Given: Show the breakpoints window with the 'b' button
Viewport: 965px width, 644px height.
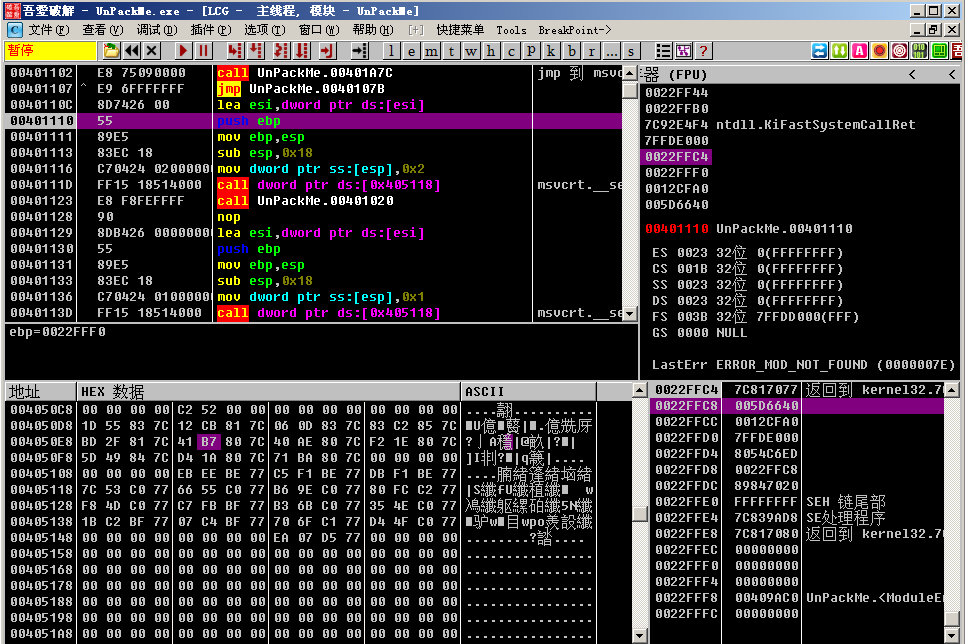Looking at the screenshot, I should pos(571,51).
